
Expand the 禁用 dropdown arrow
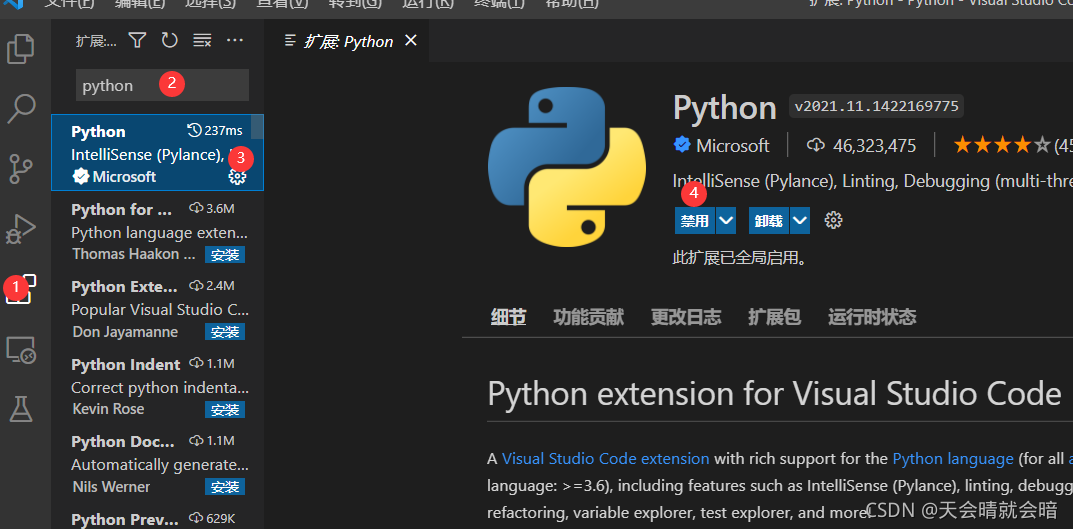pos(726,220)
